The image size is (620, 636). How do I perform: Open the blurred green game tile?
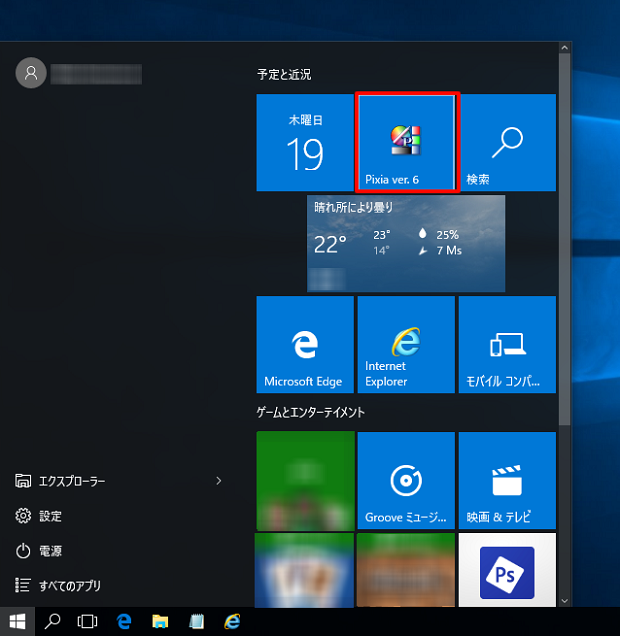click(x=305, y=481)
